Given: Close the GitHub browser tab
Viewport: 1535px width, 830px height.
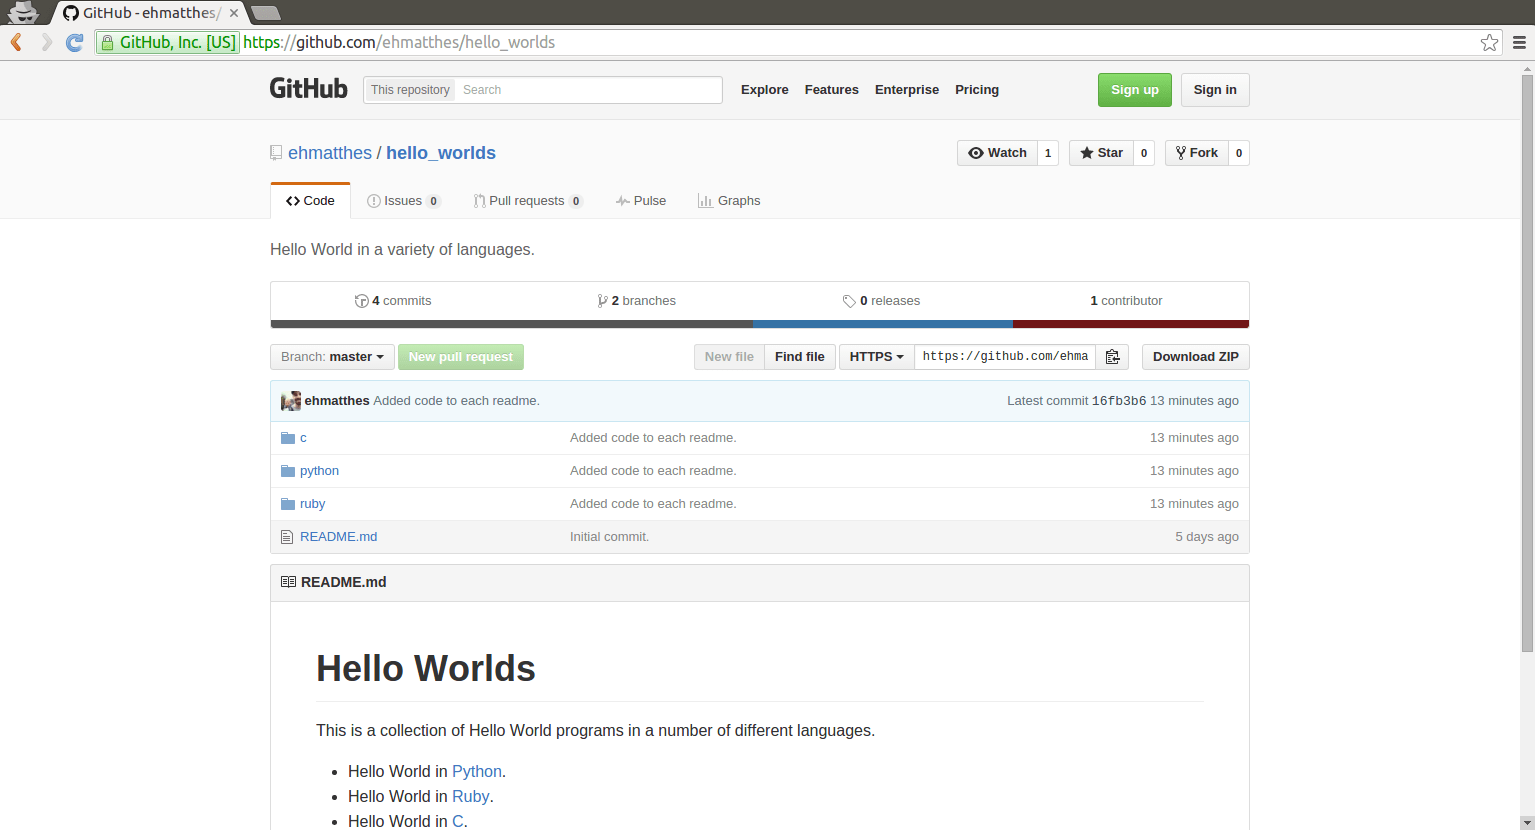Looking at the screenshot, I should (x=234, y=13).
